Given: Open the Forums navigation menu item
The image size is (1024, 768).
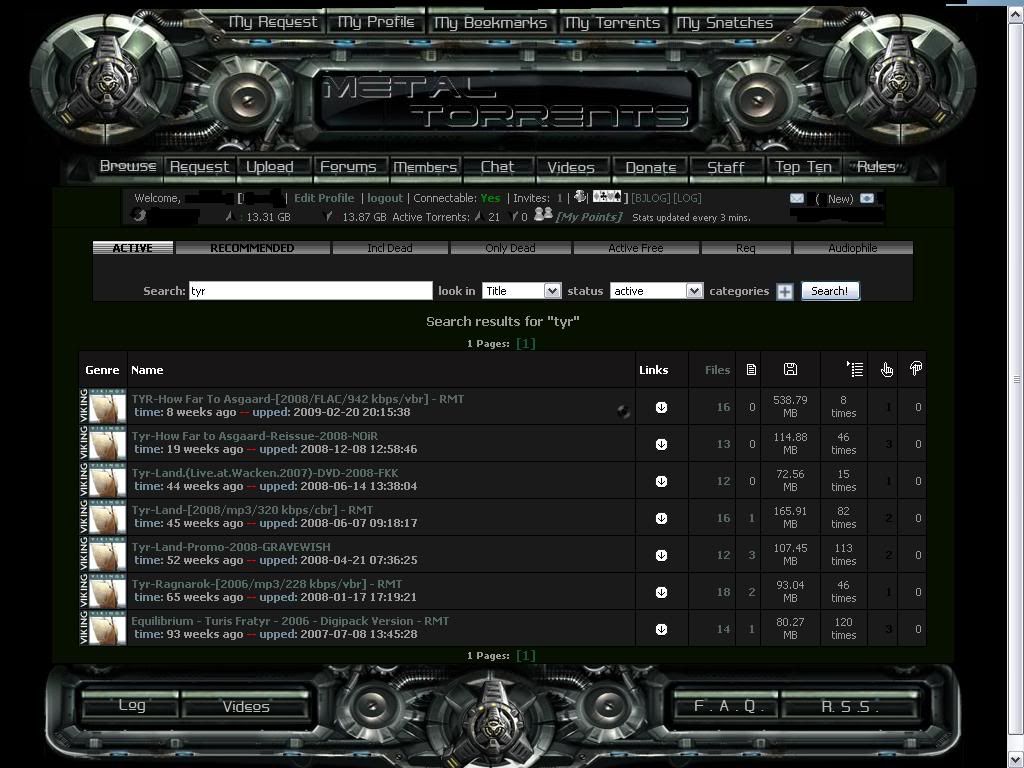Looking at the screenshot, I should (x=348, y=167).
